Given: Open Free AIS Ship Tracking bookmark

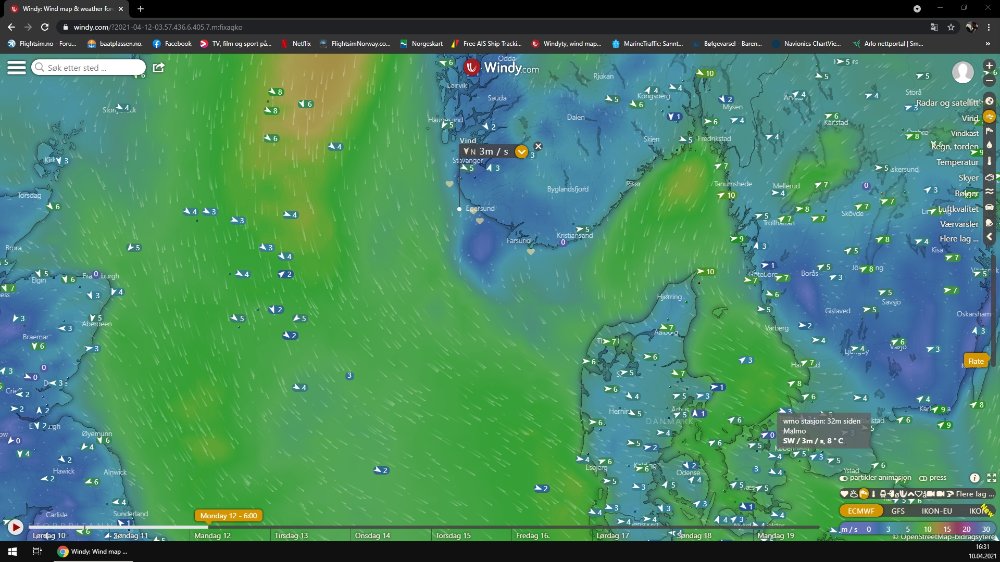Looking at the screenshot, I should (486, 43).
